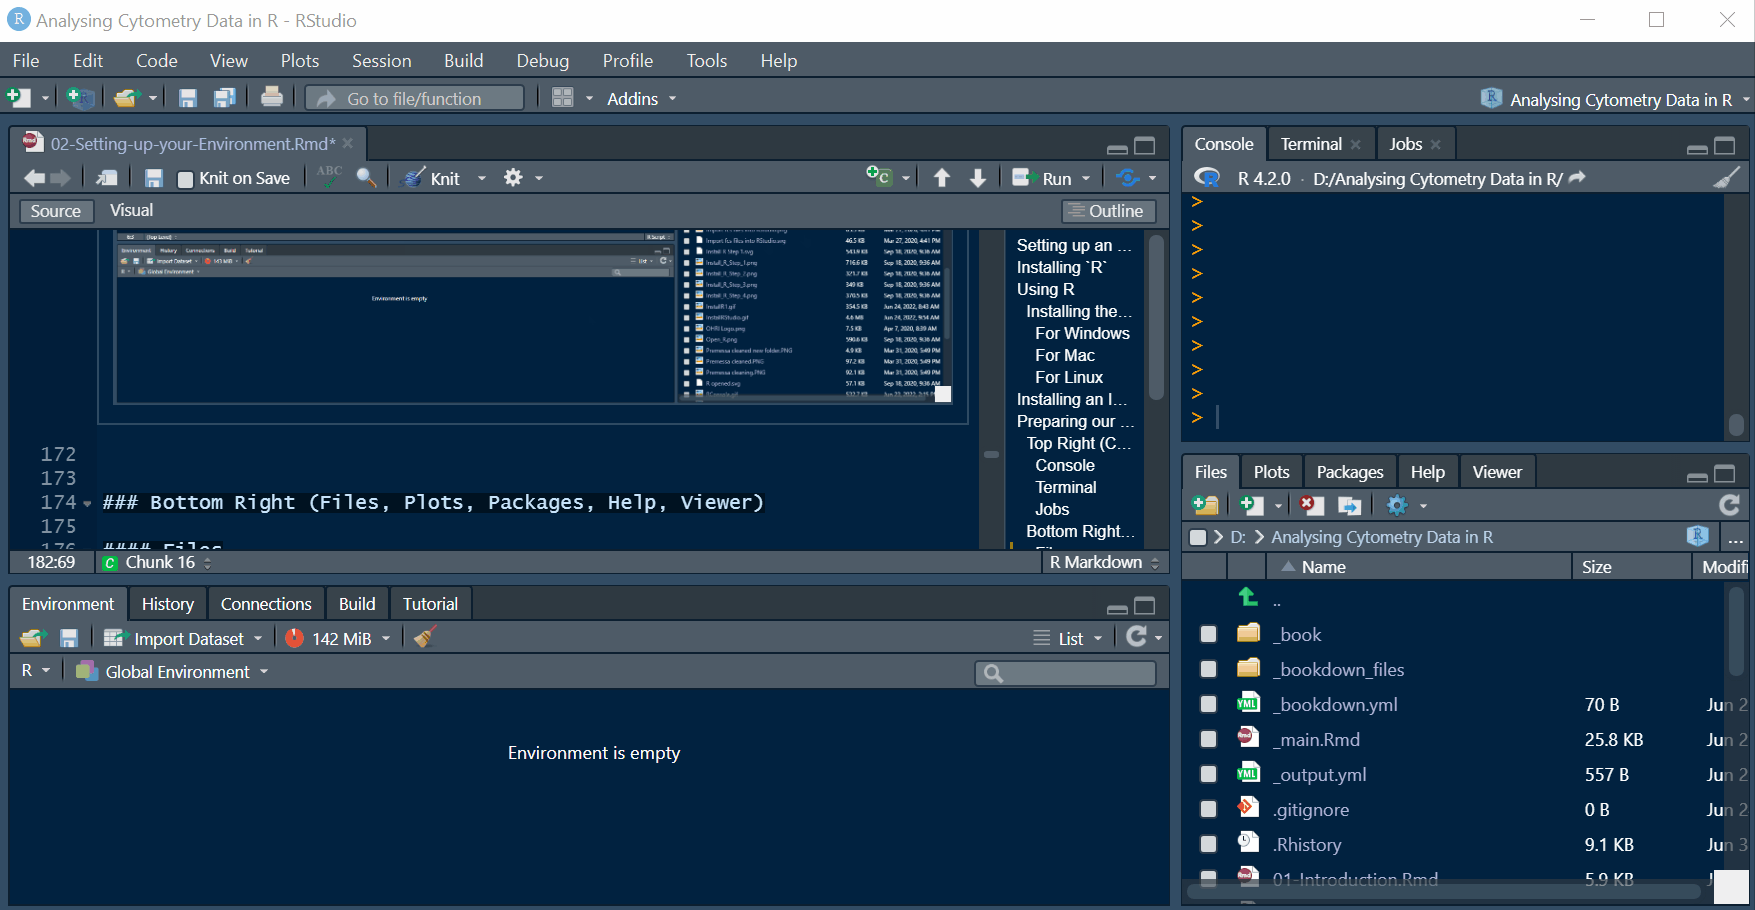Clear the console with broom icon

click(1727, 177)
